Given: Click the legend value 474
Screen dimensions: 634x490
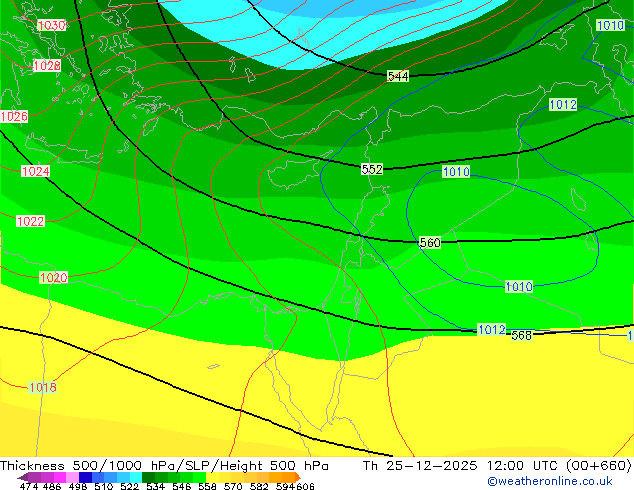Looking at the screenshot, I should coord(29,486).
